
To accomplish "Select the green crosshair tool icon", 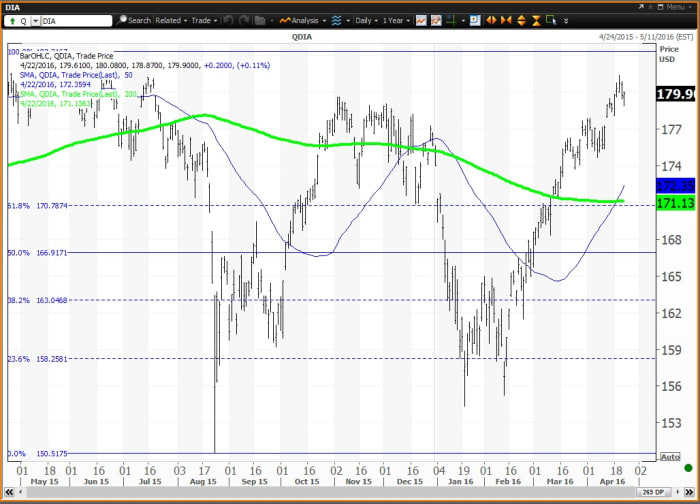I will point(451,21).
